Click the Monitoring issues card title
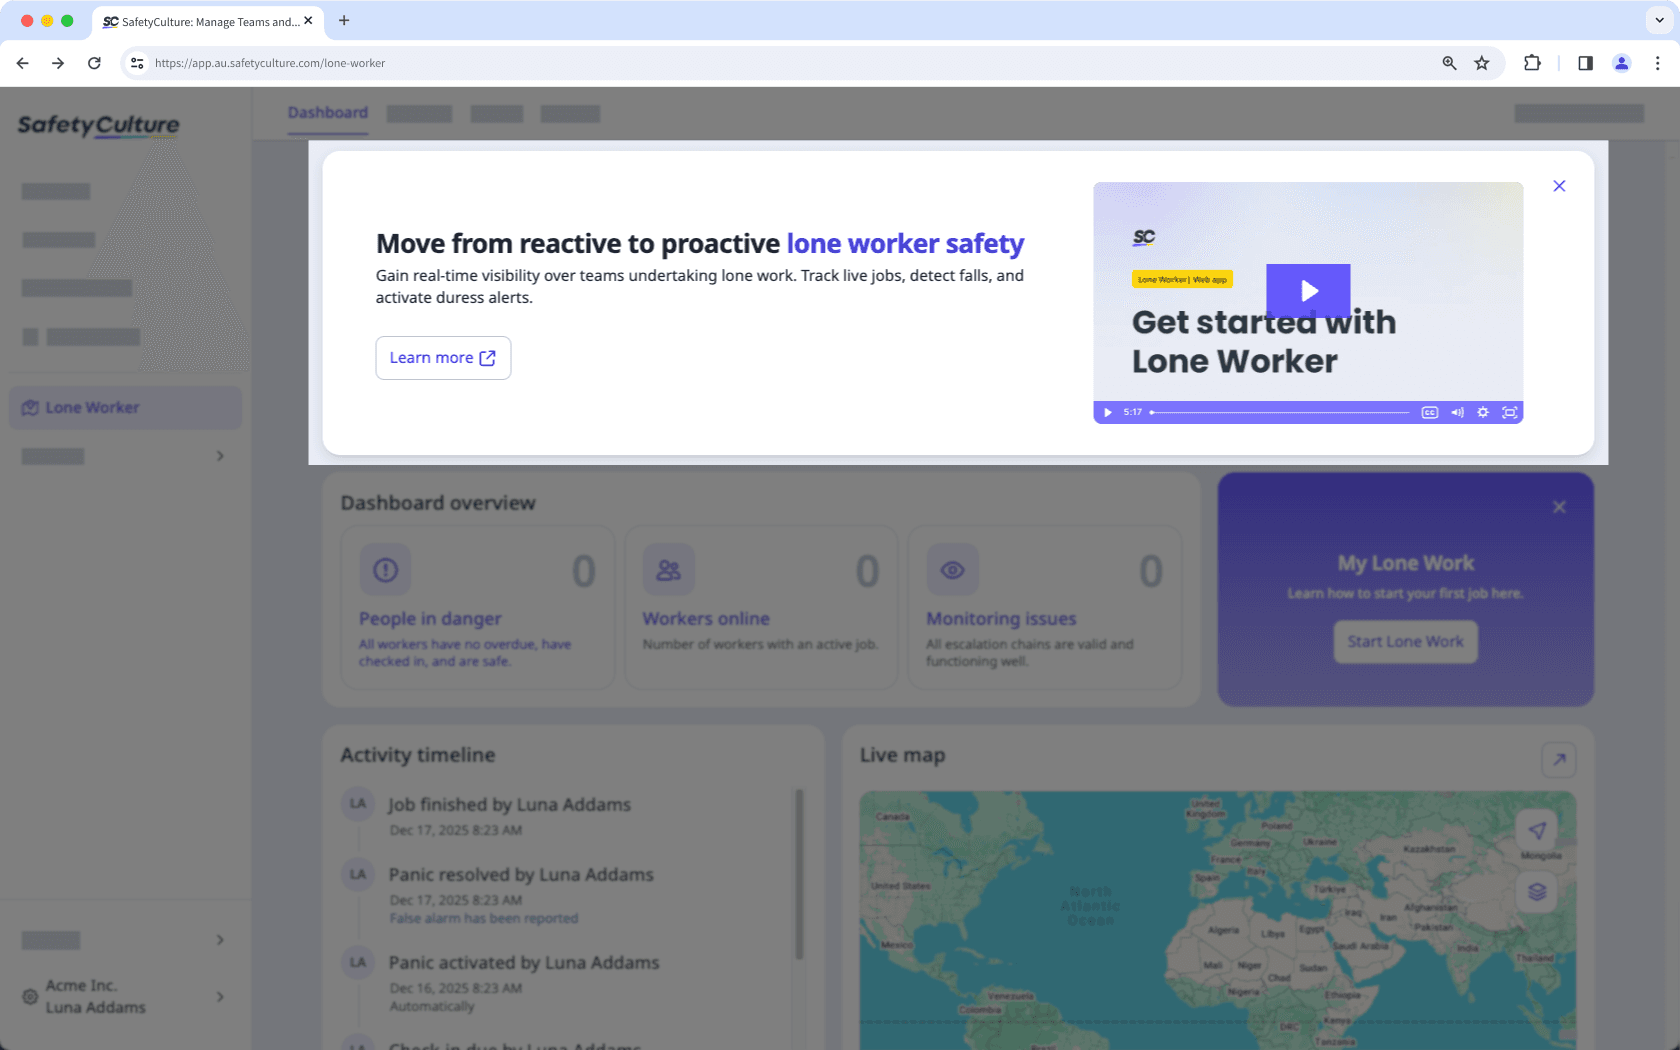Image resolution: width=1680 pixels, height=1050 pixels. pyautogui.click(x=1001, y=619)
